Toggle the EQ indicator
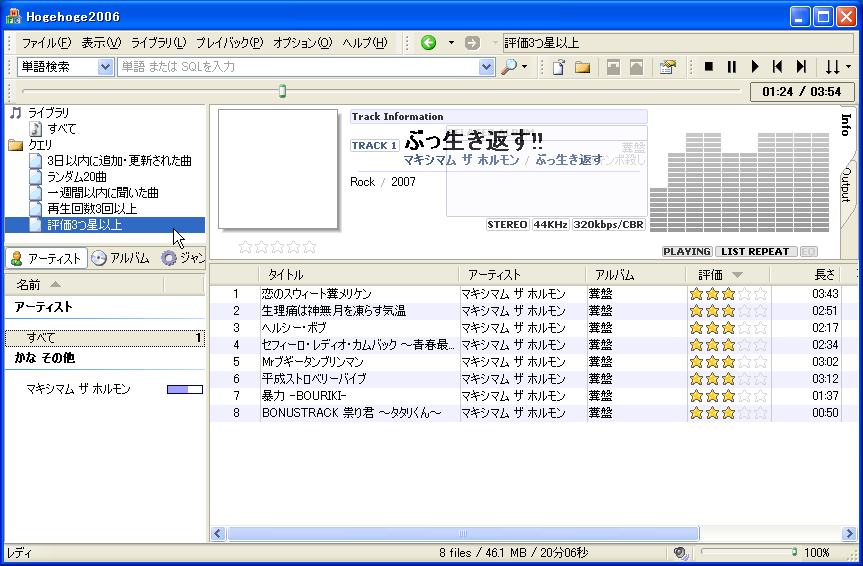 click(809, 252)
